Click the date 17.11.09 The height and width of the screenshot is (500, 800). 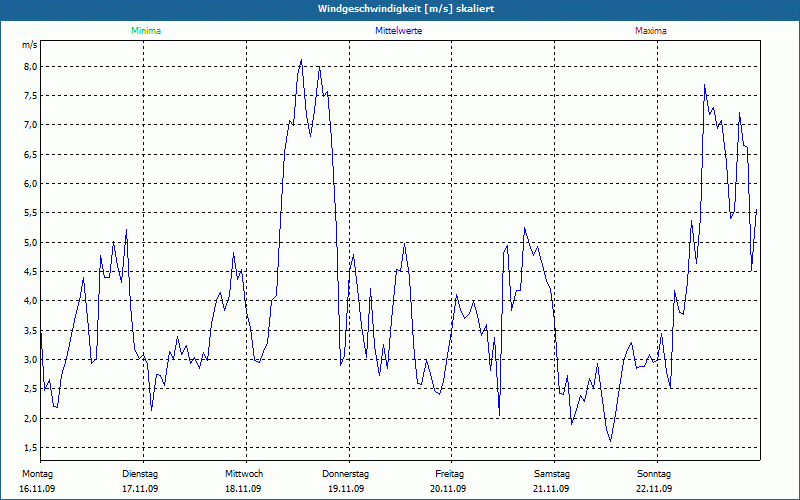[140, 489]
